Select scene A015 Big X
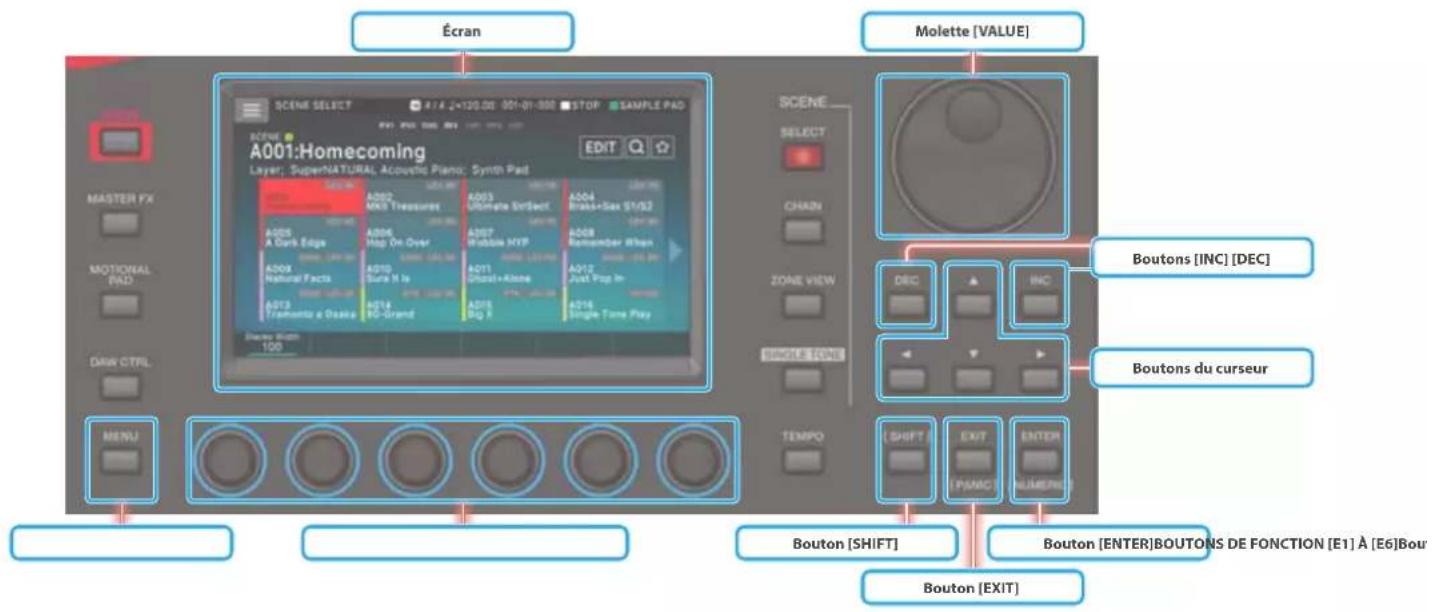Image resolution: width=1435 pixels, height=612 pixels. (513, 305)
